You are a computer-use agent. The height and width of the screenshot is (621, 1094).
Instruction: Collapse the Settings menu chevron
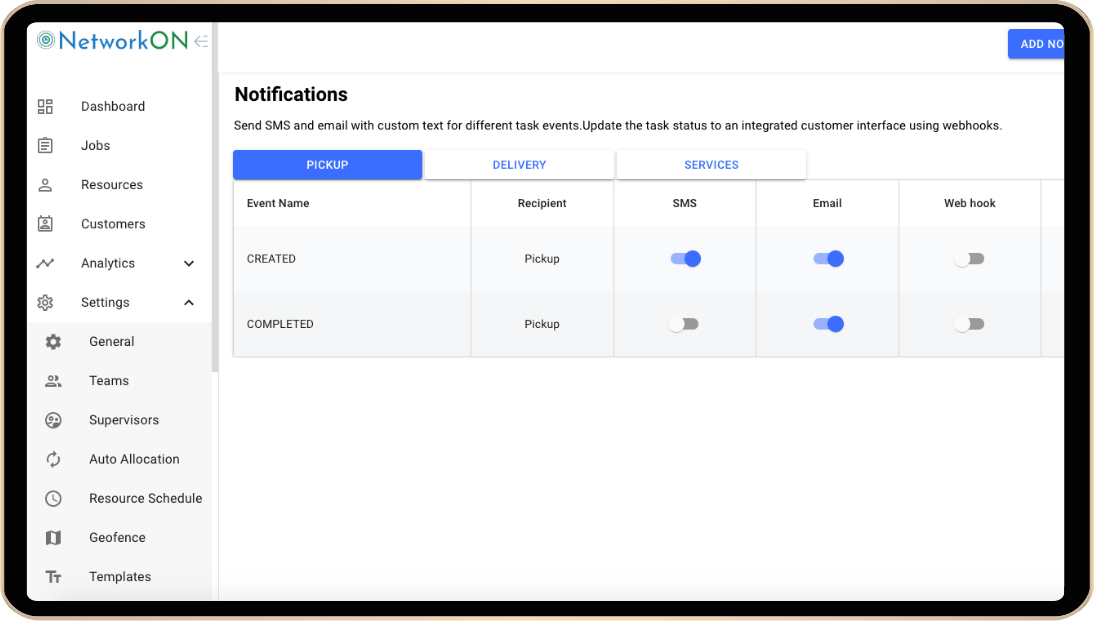189,303
